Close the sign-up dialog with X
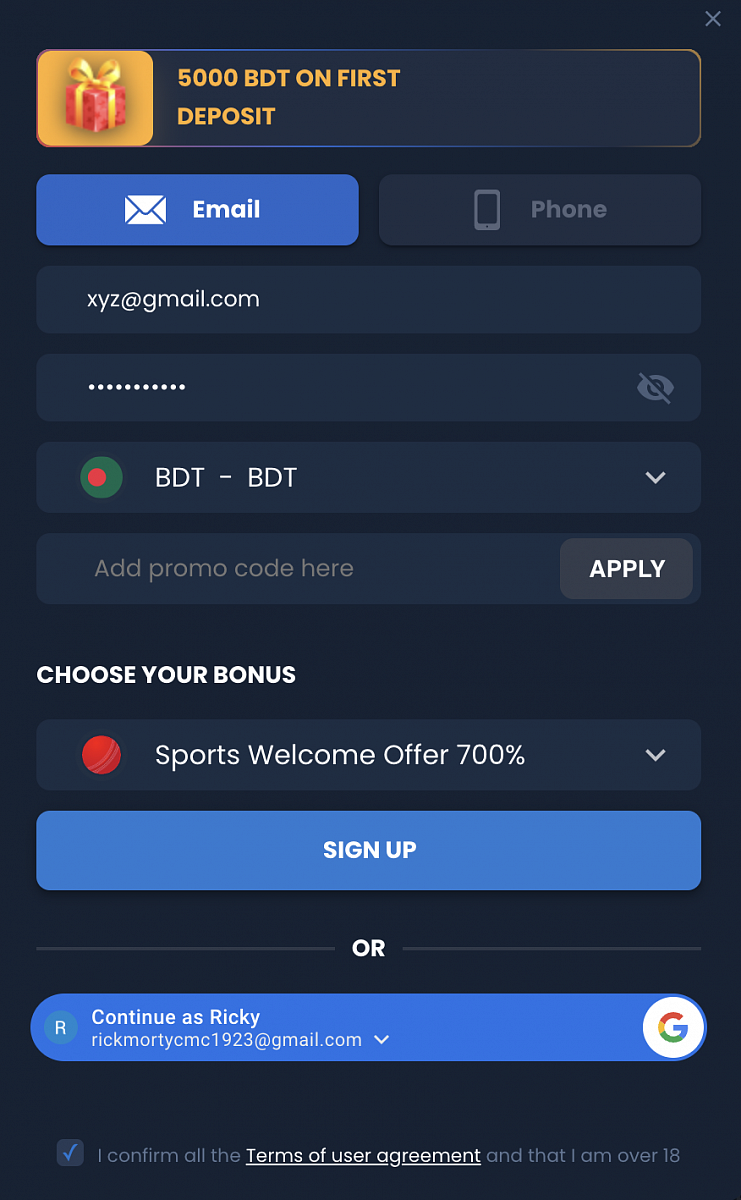Viewport: 741px width, 1200px height. (713, 18)
